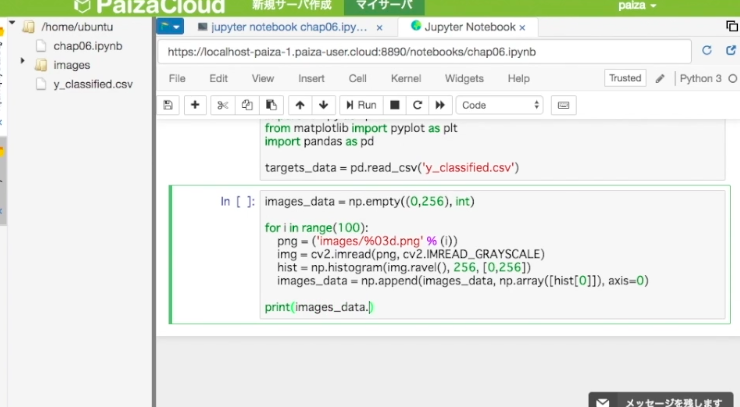
Task: Click the マイサーバ header tab
Action: click(x=384, y=6)
